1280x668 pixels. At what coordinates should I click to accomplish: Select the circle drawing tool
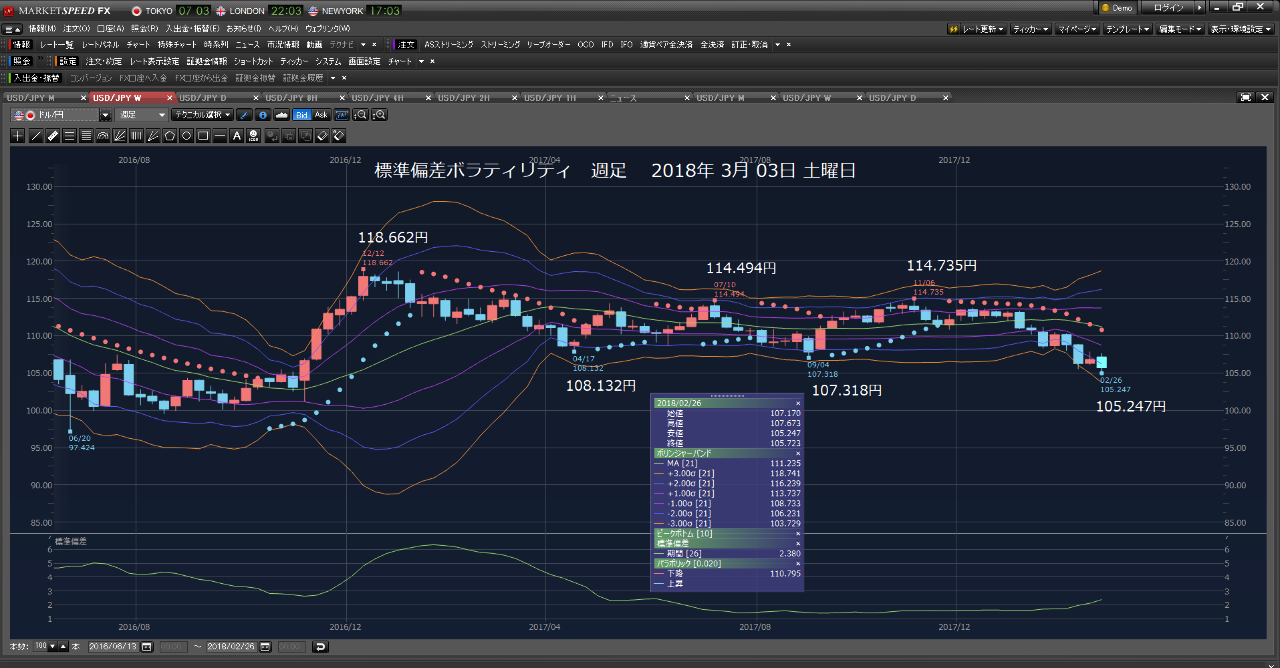(x=186, y=135)
